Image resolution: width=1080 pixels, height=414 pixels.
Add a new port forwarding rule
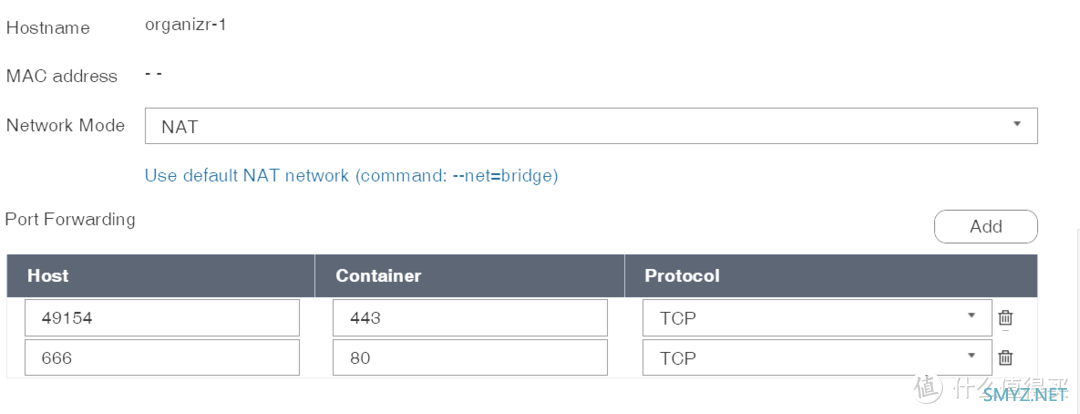tap(986, 227)
